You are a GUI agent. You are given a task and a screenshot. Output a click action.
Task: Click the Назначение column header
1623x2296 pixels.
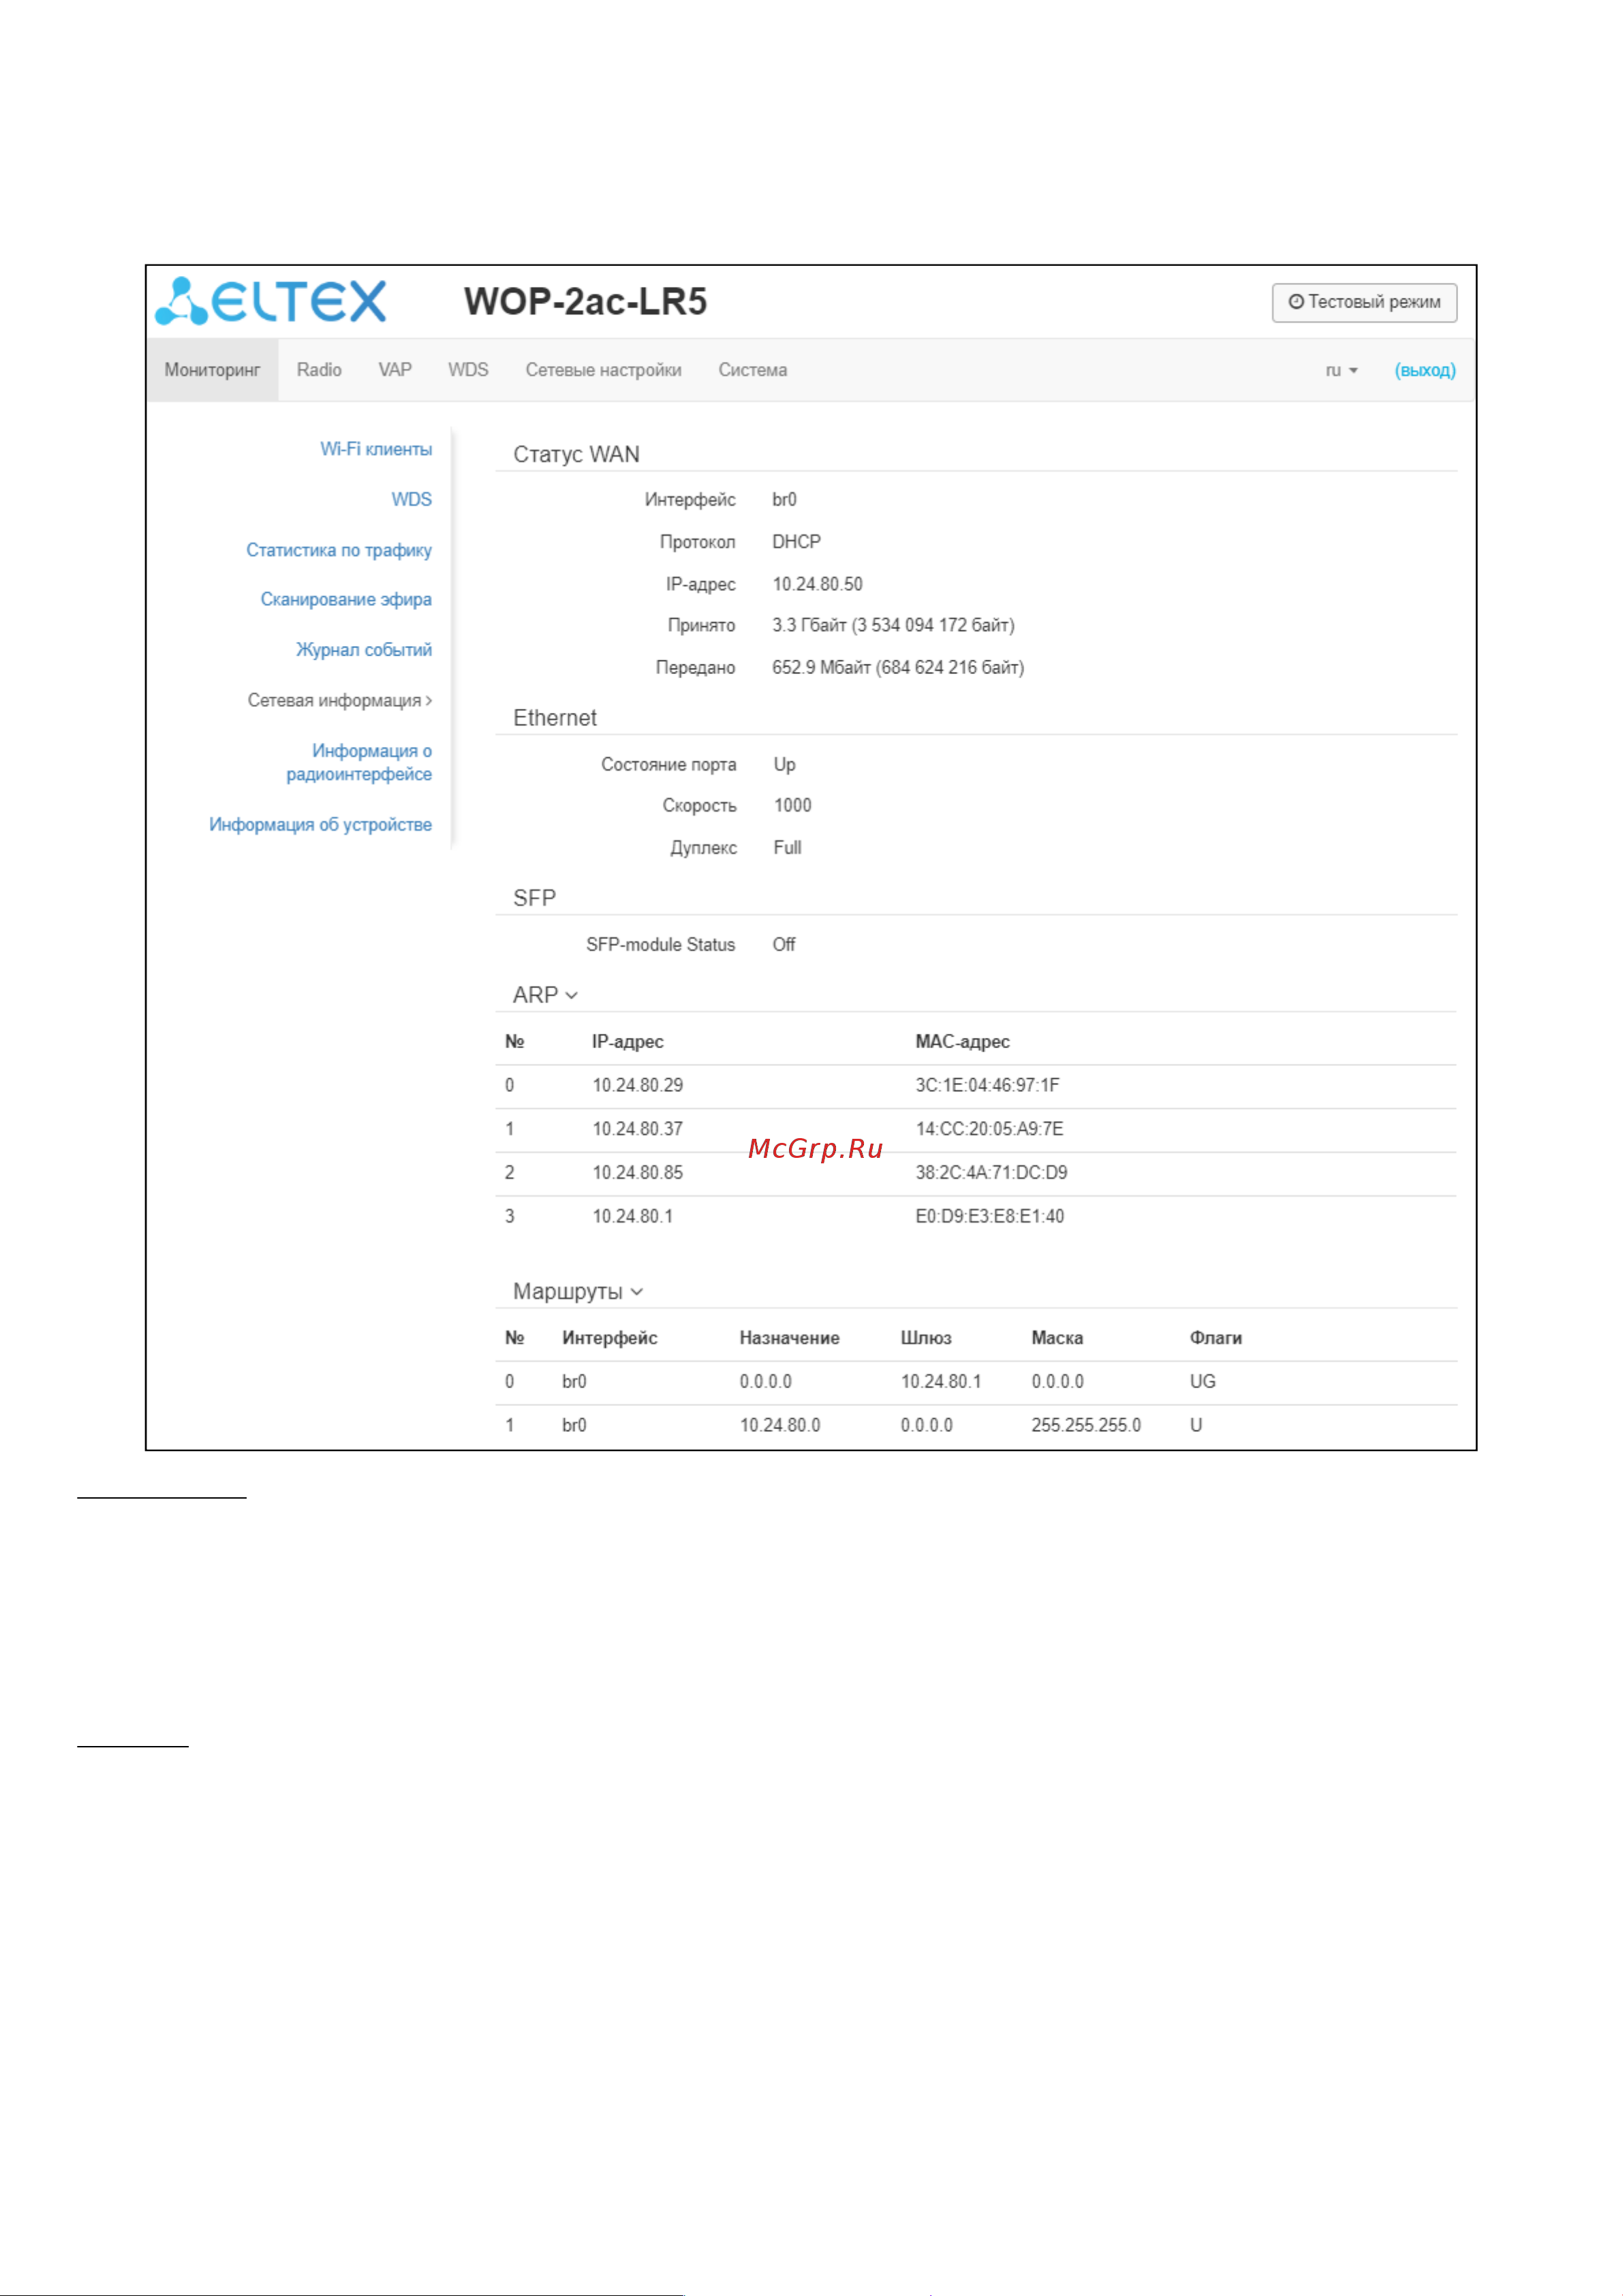790,1338
